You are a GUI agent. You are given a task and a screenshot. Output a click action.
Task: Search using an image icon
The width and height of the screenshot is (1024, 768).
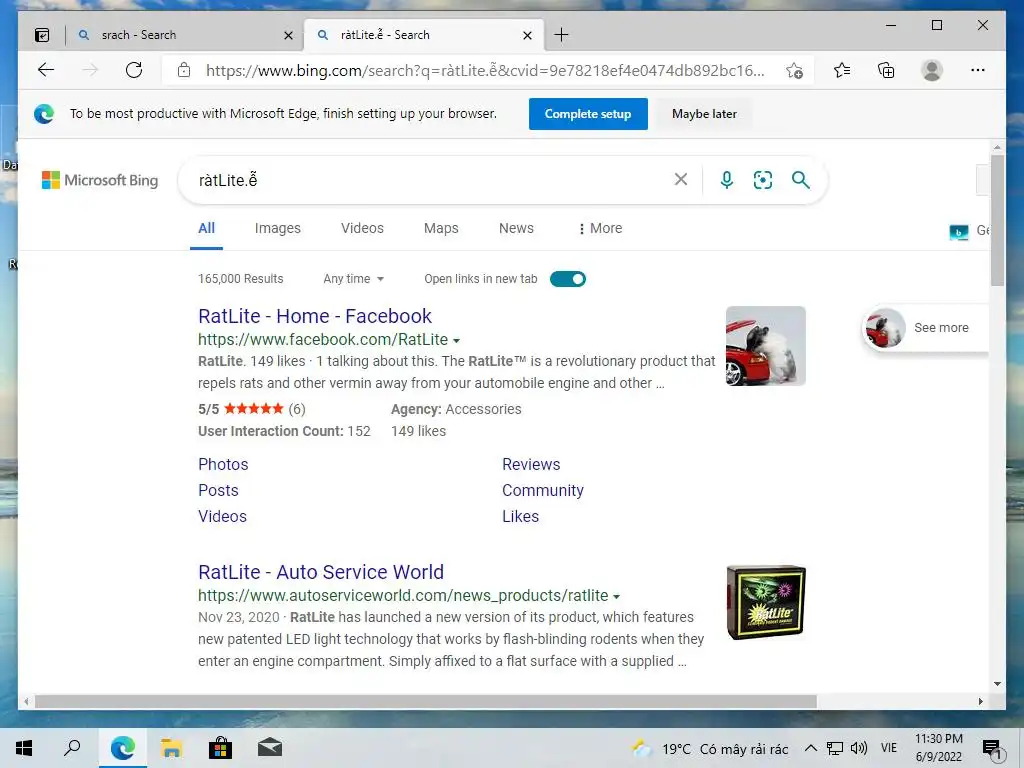coord(763,180)
